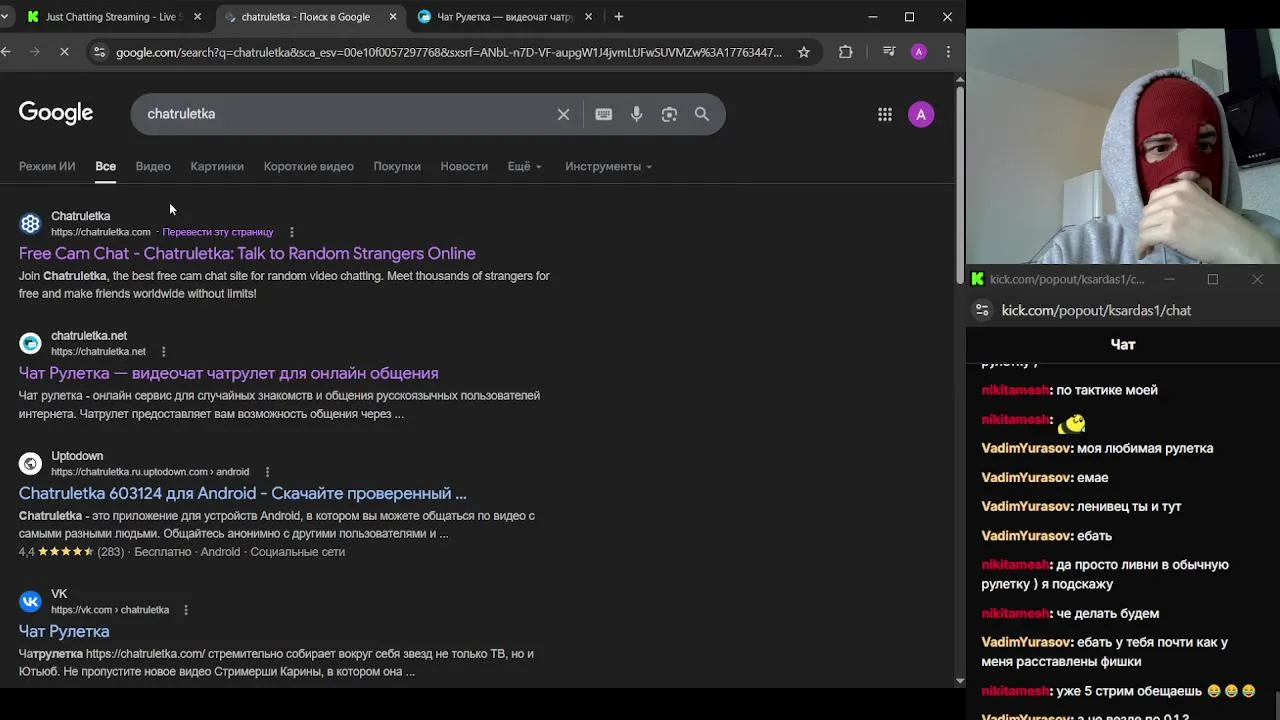
Task: Click chat message ленивец ты и тут
Action: coord(1129,506)
